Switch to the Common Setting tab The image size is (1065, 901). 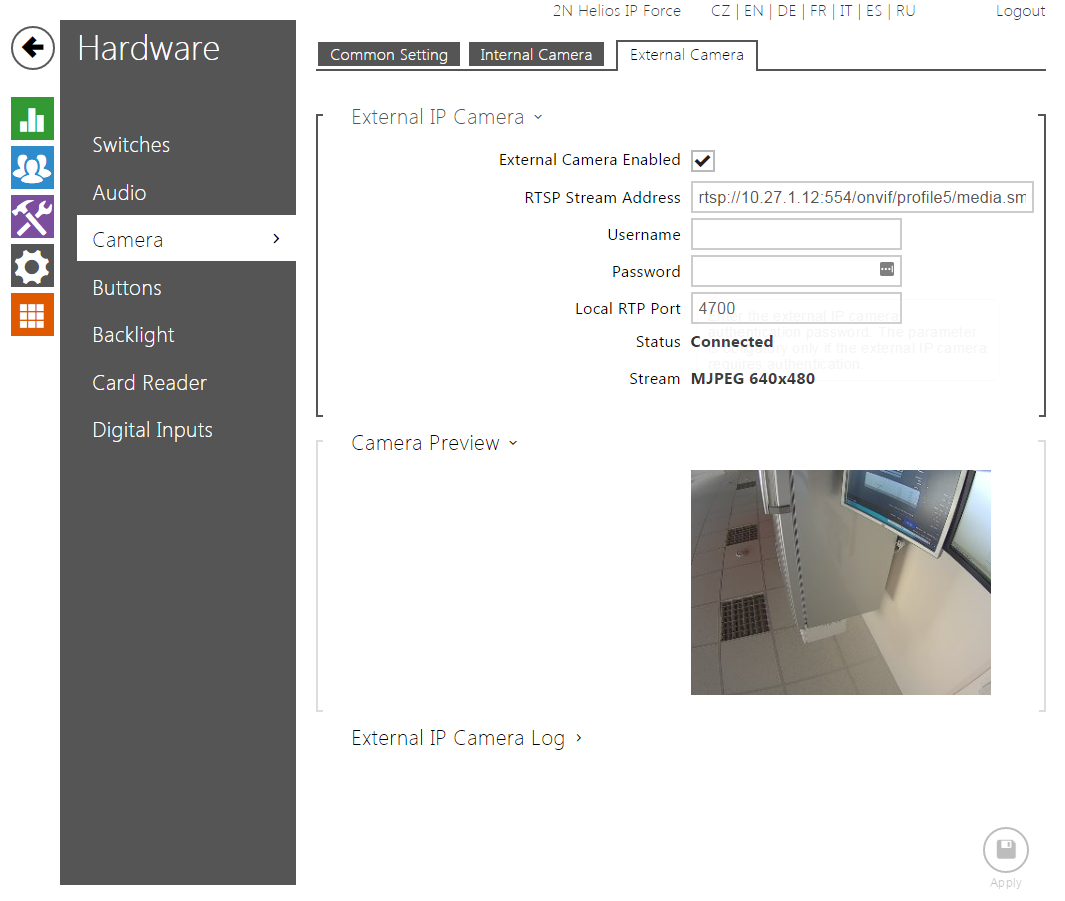pos(388,55)
